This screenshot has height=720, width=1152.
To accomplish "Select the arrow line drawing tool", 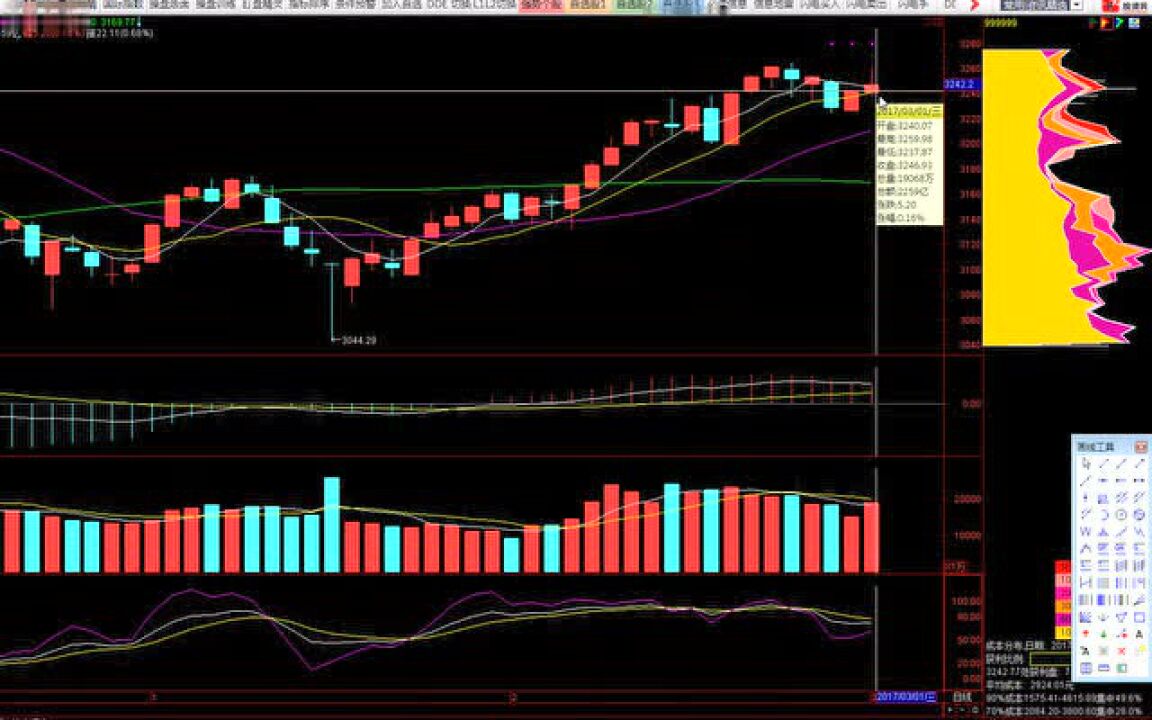I will pos(1139,463).
